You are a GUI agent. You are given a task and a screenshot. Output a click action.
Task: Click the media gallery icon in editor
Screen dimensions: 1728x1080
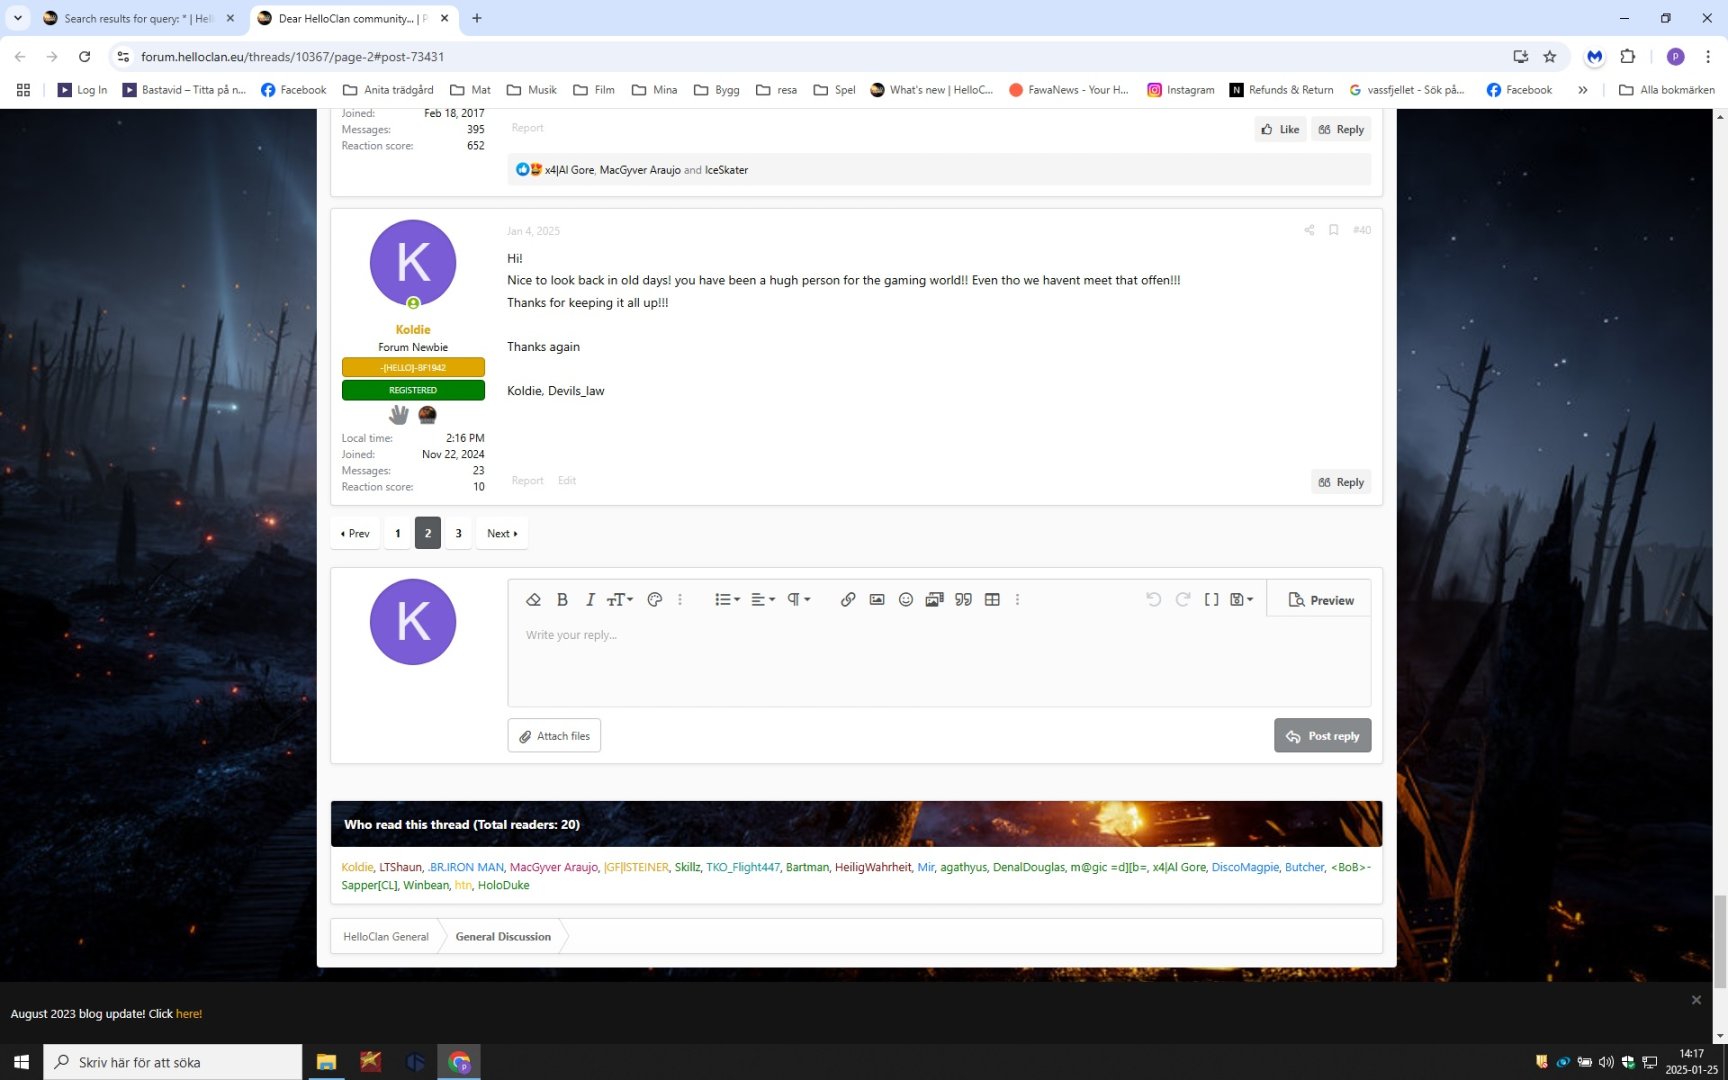tap(934, 600)
